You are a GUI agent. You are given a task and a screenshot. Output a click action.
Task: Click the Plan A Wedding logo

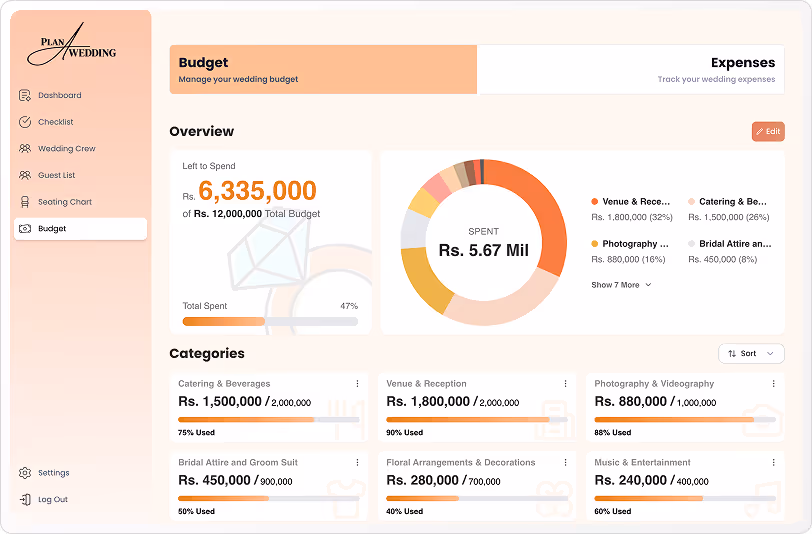coord(71,48)
